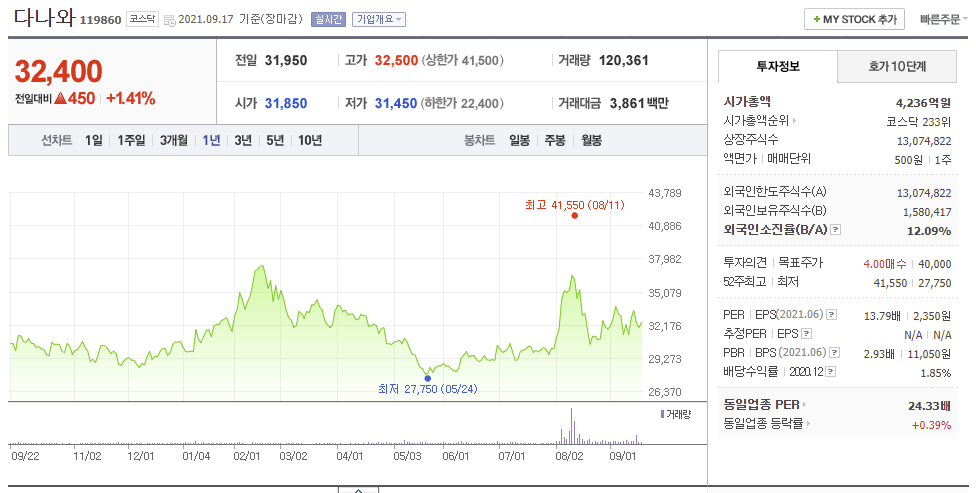Expand the 기업개요 dropdown
976x493 pixels.
coord(378,19)
